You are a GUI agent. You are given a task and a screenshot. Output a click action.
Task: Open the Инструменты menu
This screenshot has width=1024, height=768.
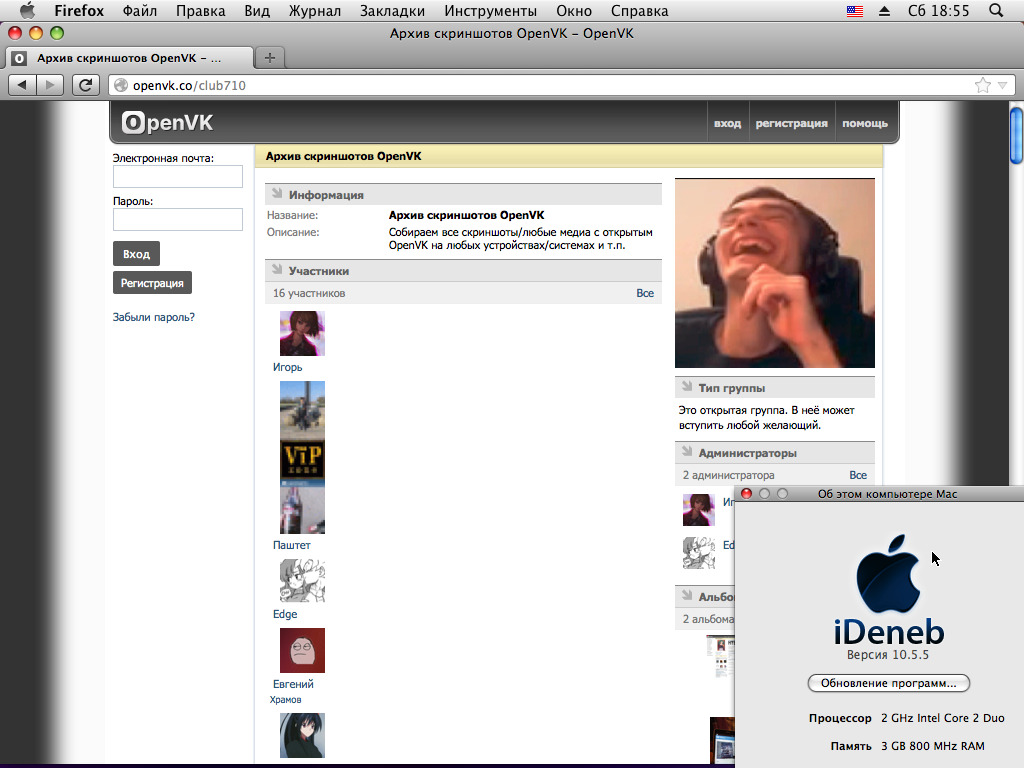tap(490, 11)
